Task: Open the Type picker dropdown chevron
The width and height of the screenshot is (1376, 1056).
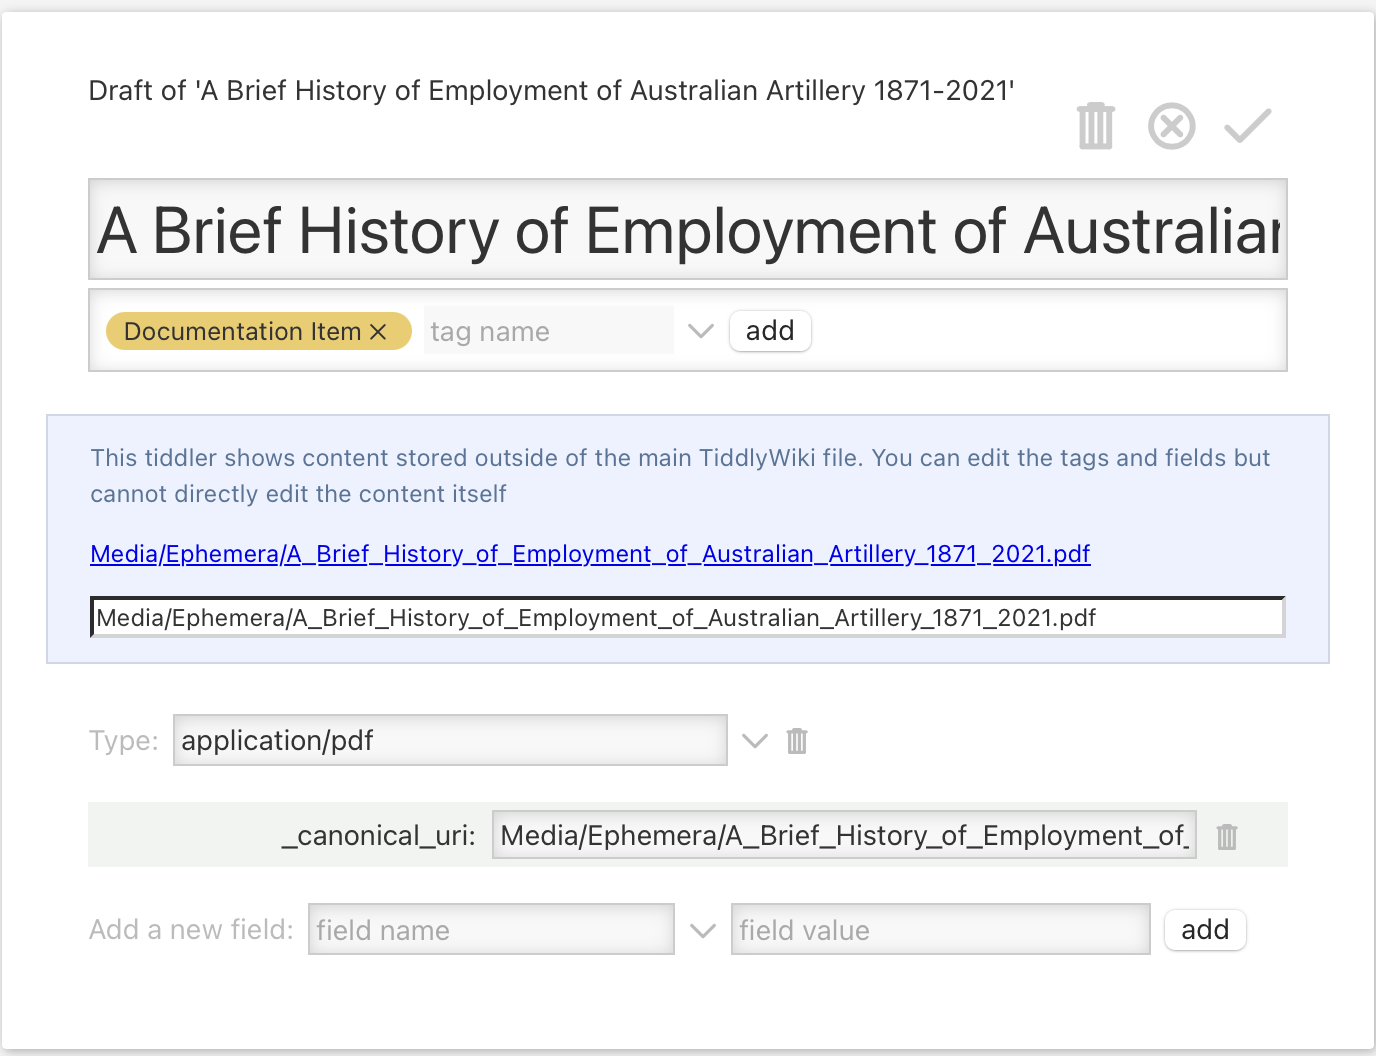Action: click(x=755, y=741)
